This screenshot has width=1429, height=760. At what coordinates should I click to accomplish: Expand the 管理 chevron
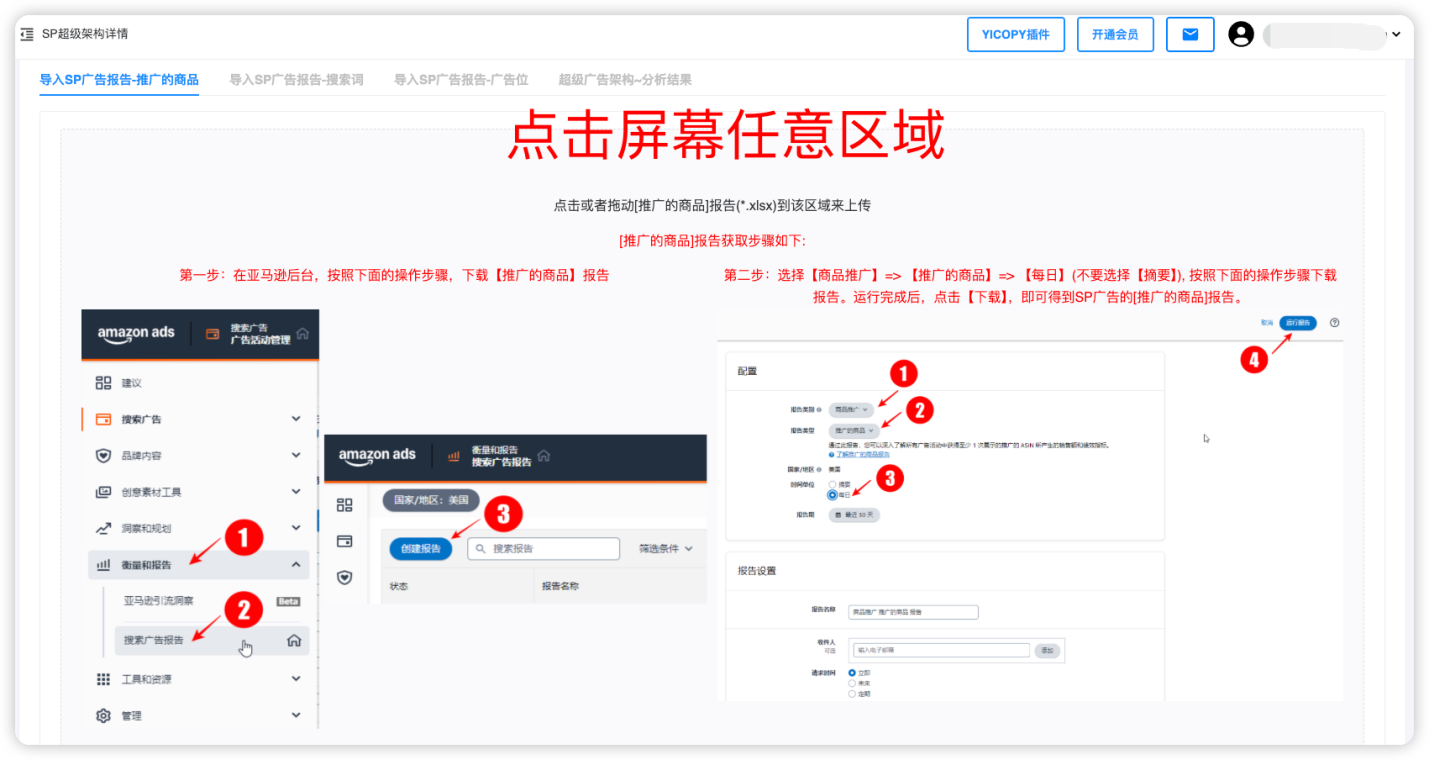[296, 716]
